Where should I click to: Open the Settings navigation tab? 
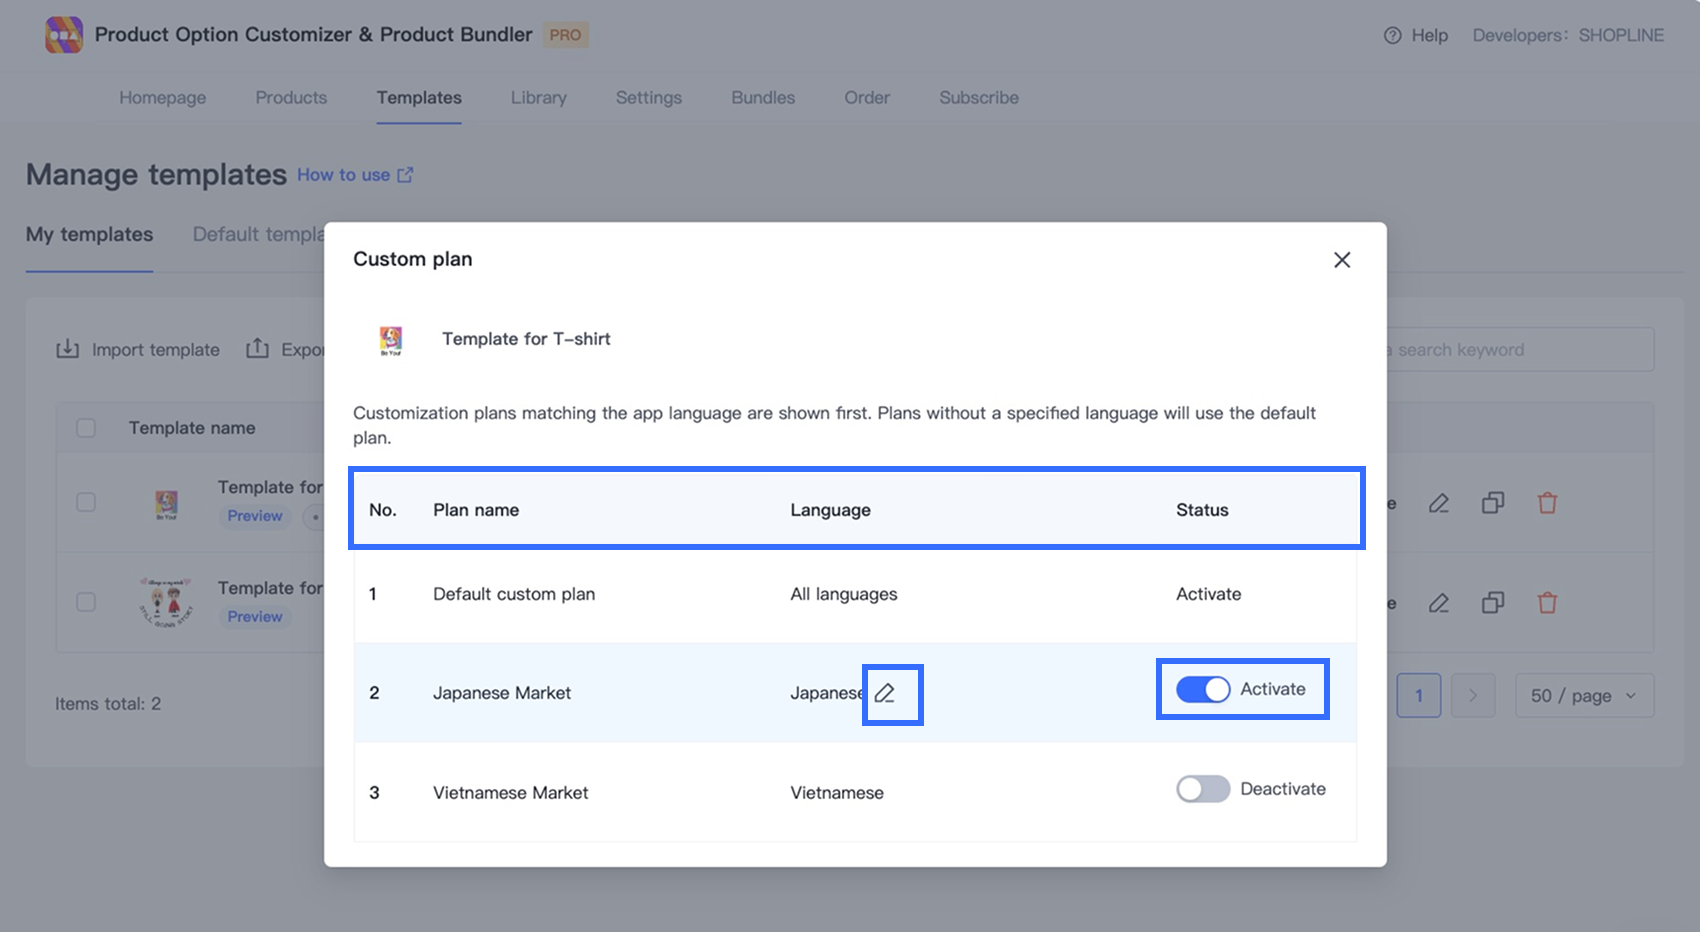(x=648, y=98)
